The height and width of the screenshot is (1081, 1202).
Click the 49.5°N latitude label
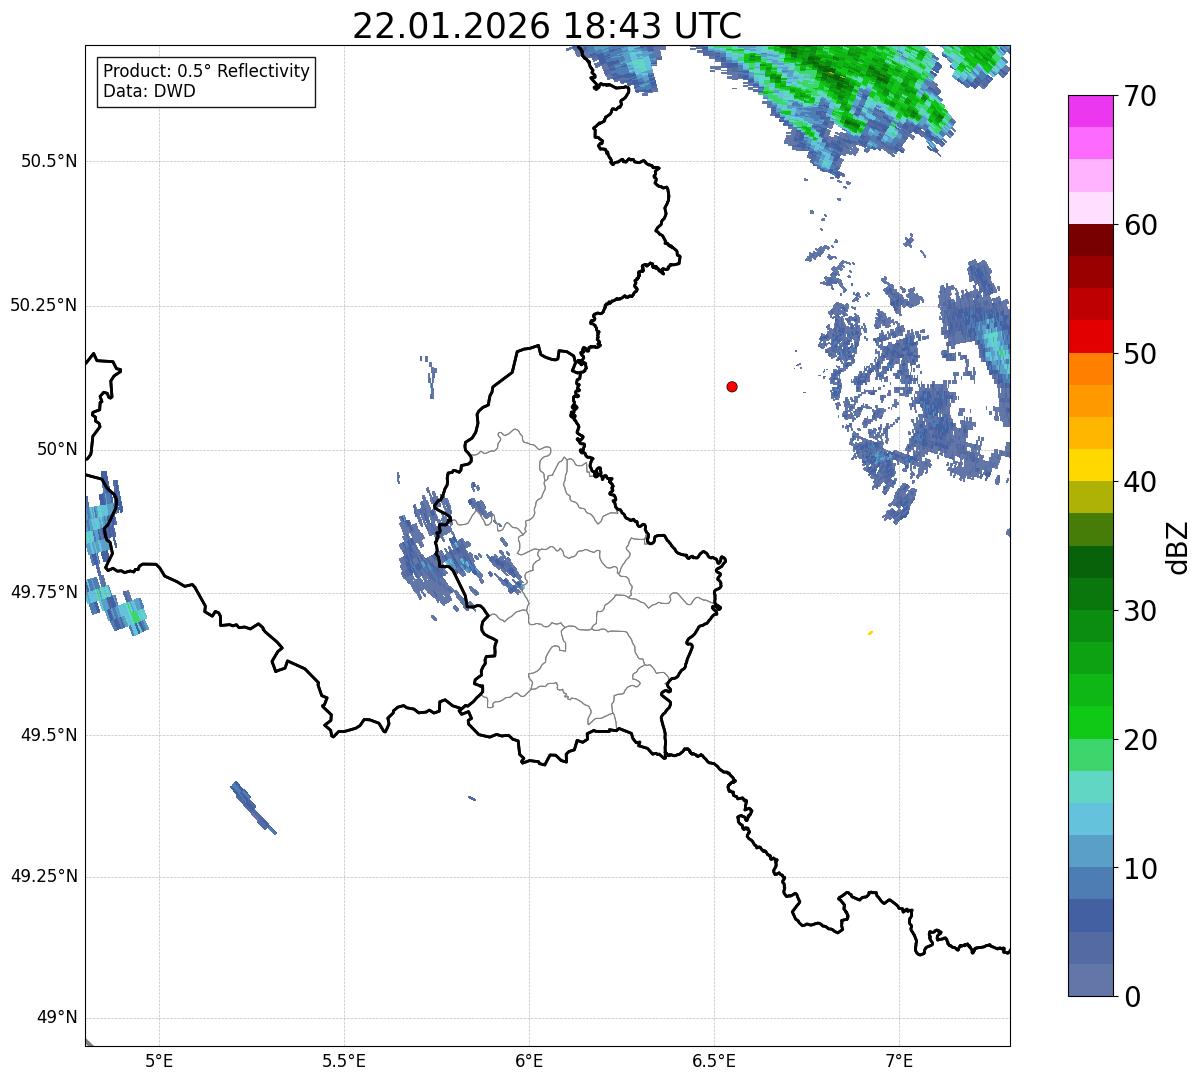(x=49, y=735)
